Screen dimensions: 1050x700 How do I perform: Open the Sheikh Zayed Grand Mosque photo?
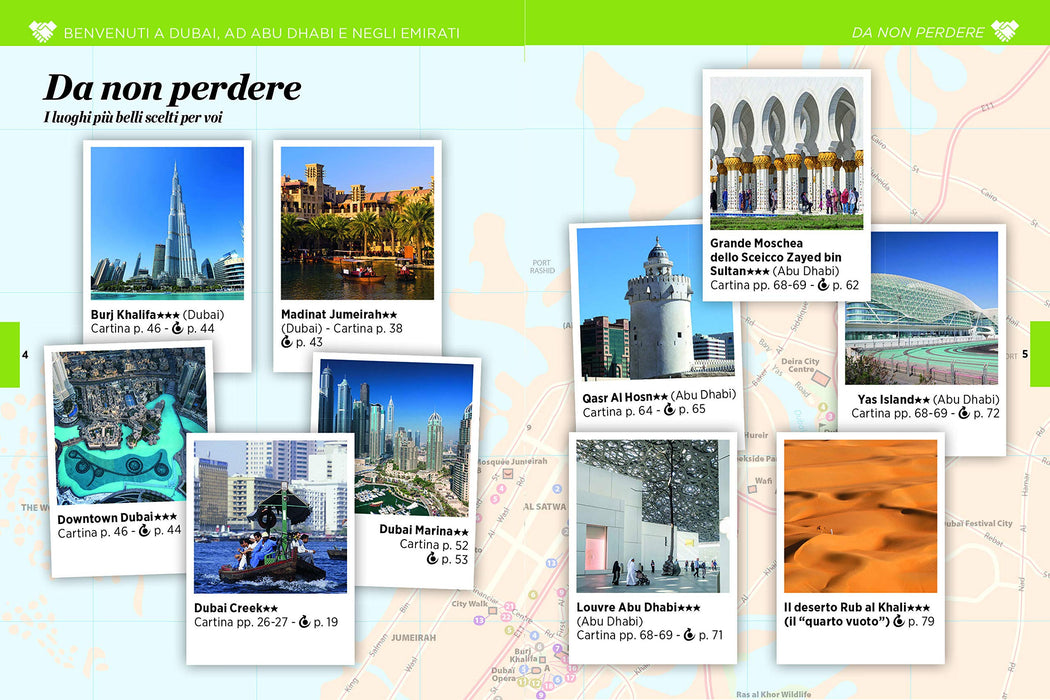click(x=787, y=153)
